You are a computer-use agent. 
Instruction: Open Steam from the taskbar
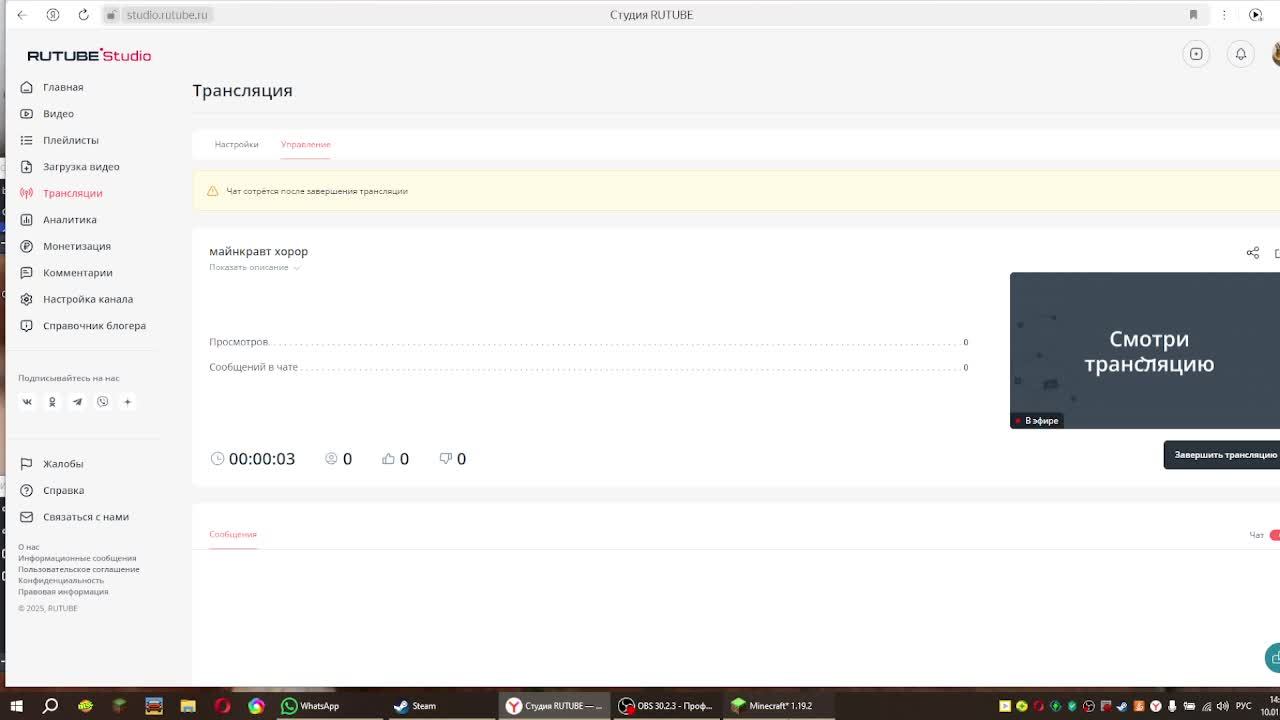point(414,706)
